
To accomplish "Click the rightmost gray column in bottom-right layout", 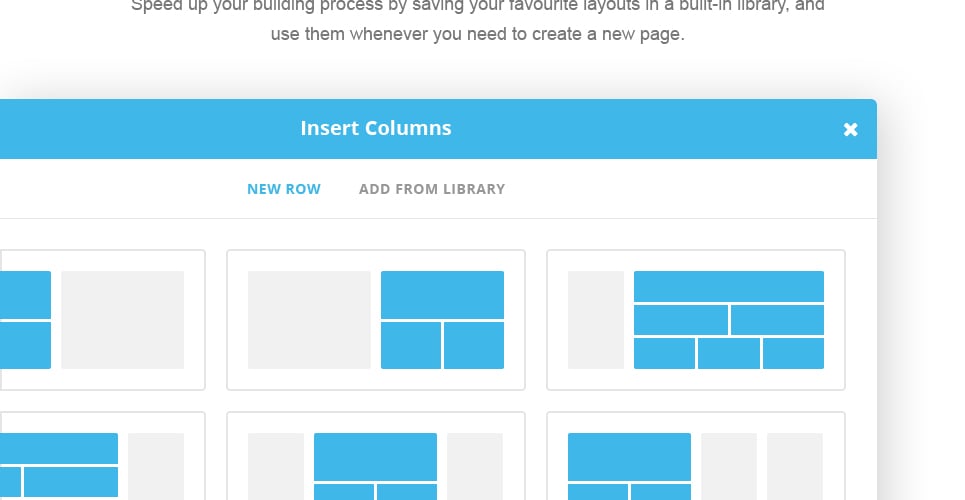I will click(x=795, y=466).
